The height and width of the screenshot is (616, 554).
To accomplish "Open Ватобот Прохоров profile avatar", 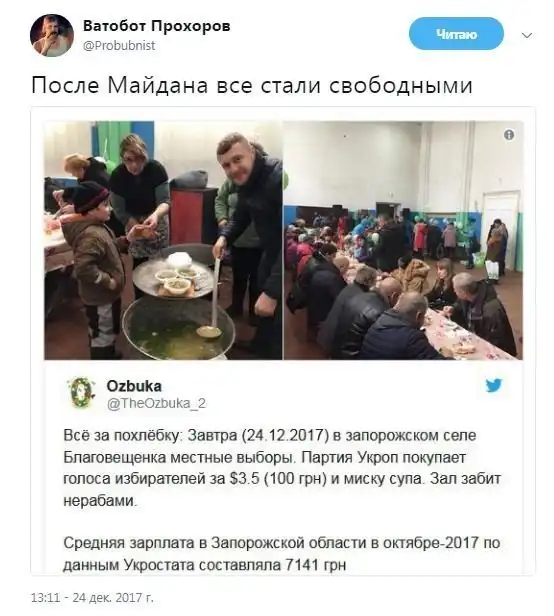I will (x=52, y=35).
